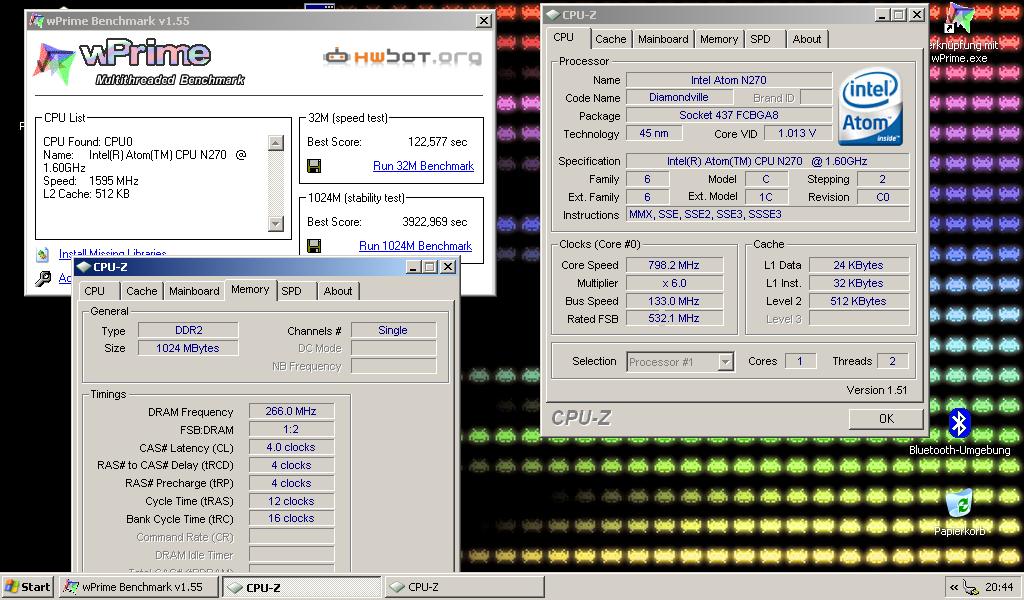This screenshot has width=1024, height=600.
Task: Click the Rated FSB value 532.1 MHz
Action: point(674,319)
